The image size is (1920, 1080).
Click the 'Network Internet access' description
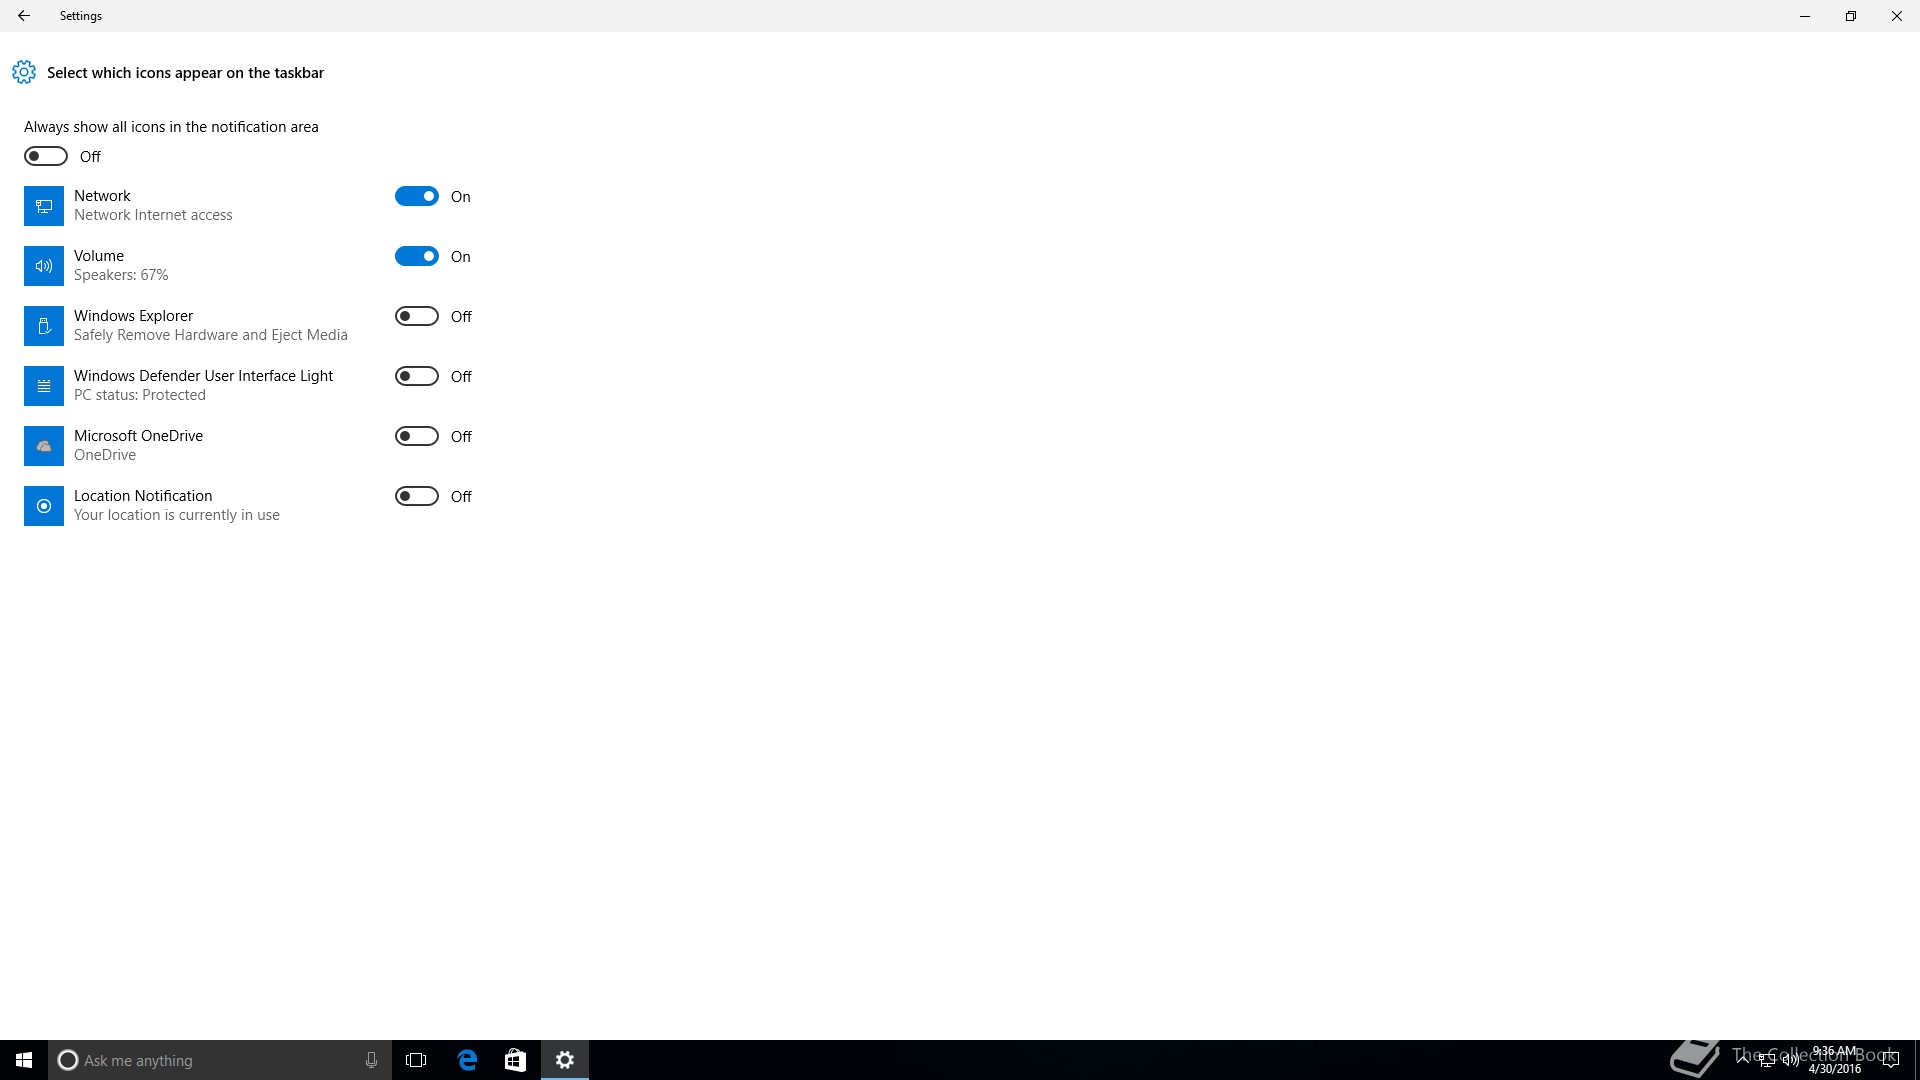(153, 215)
